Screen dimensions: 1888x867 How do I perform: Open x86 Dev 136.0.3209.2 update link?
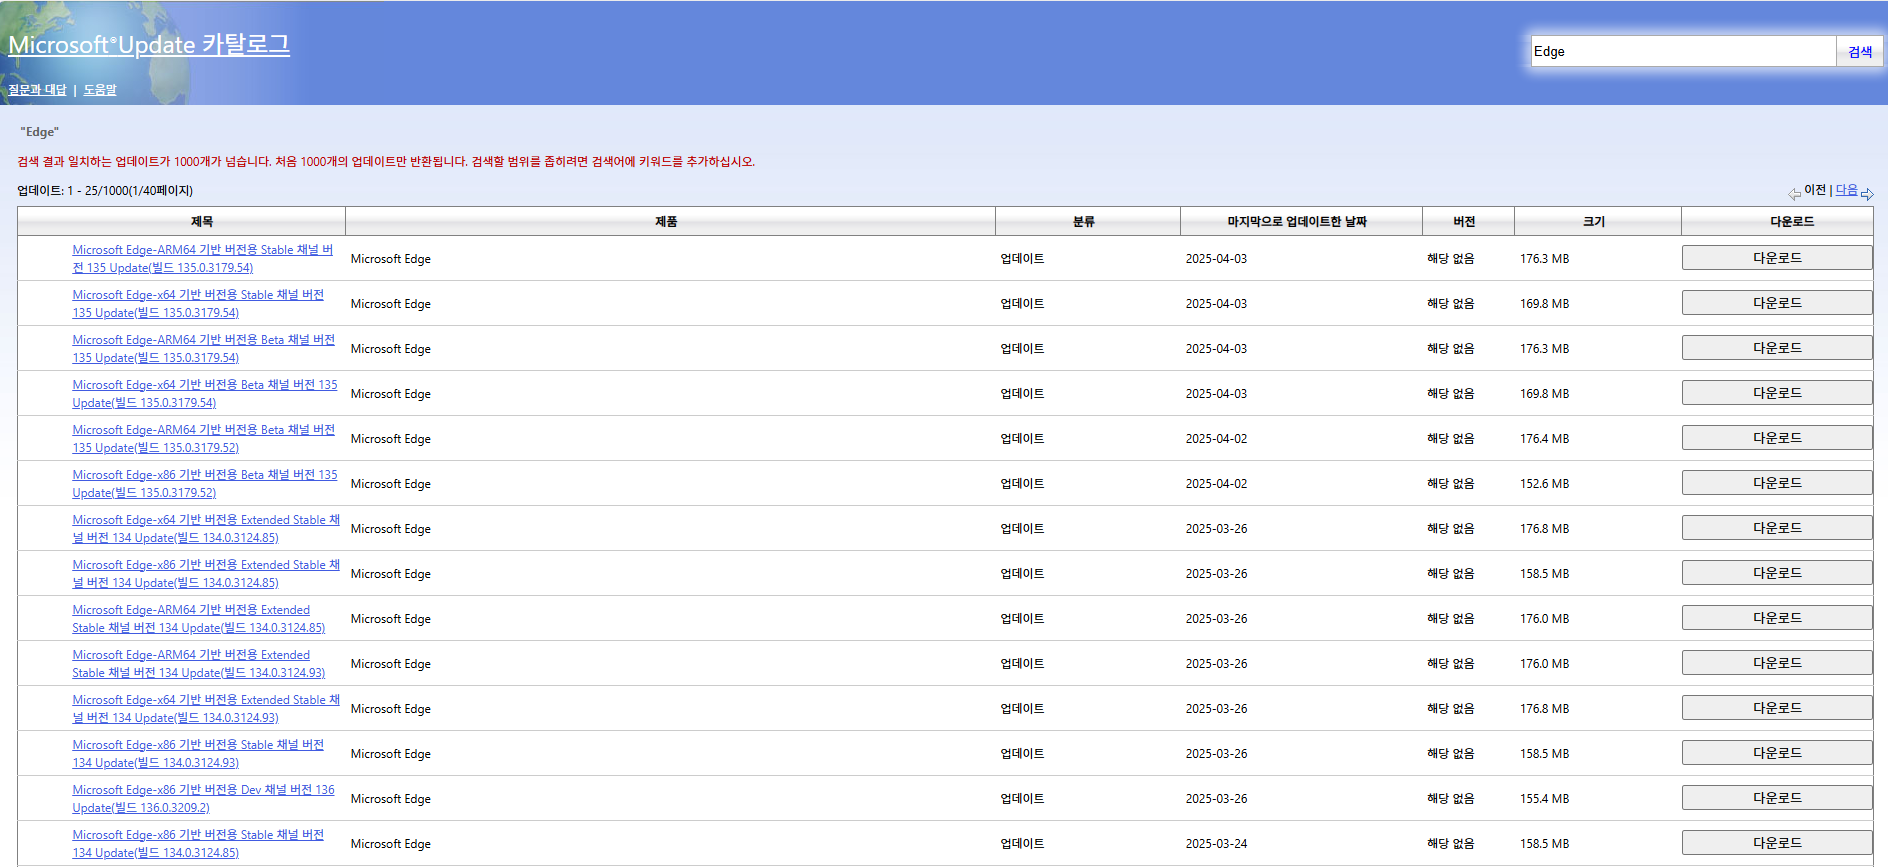coord(204,799)
